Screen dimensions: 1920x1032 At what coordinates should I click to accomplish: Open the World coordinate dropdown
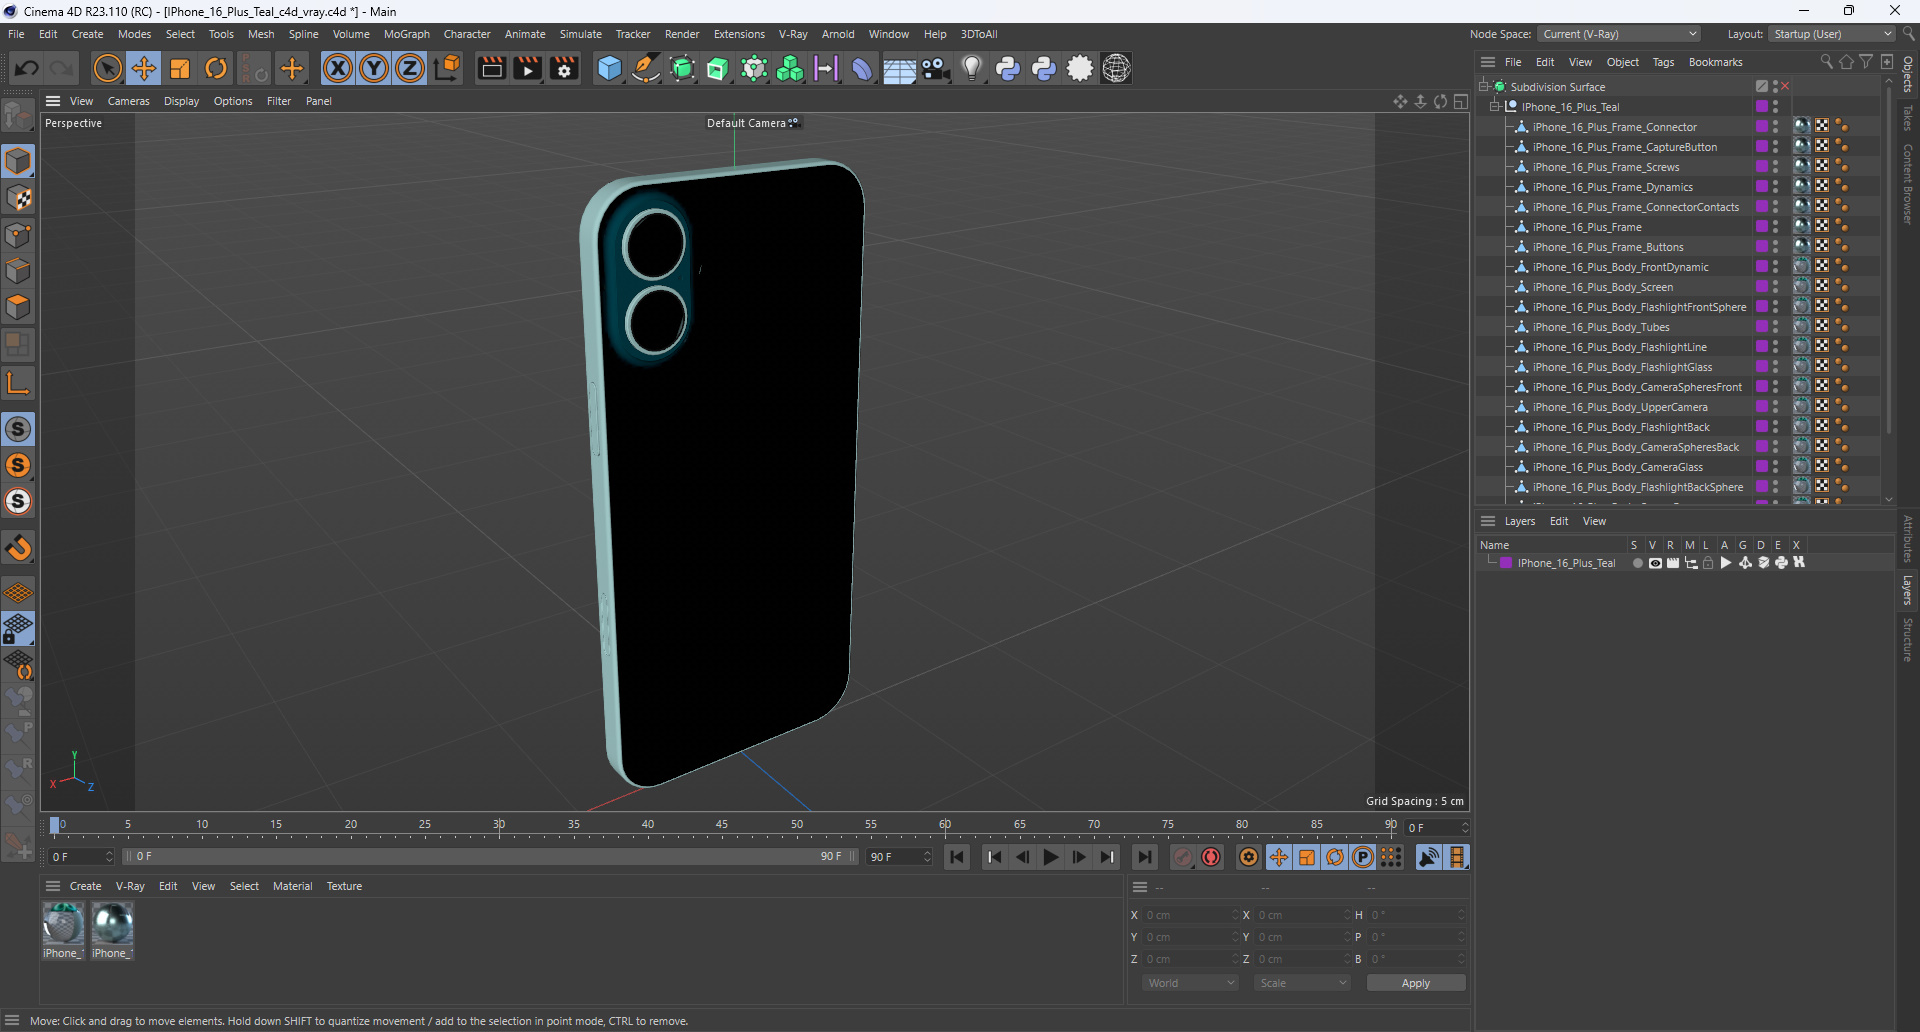1190,983
